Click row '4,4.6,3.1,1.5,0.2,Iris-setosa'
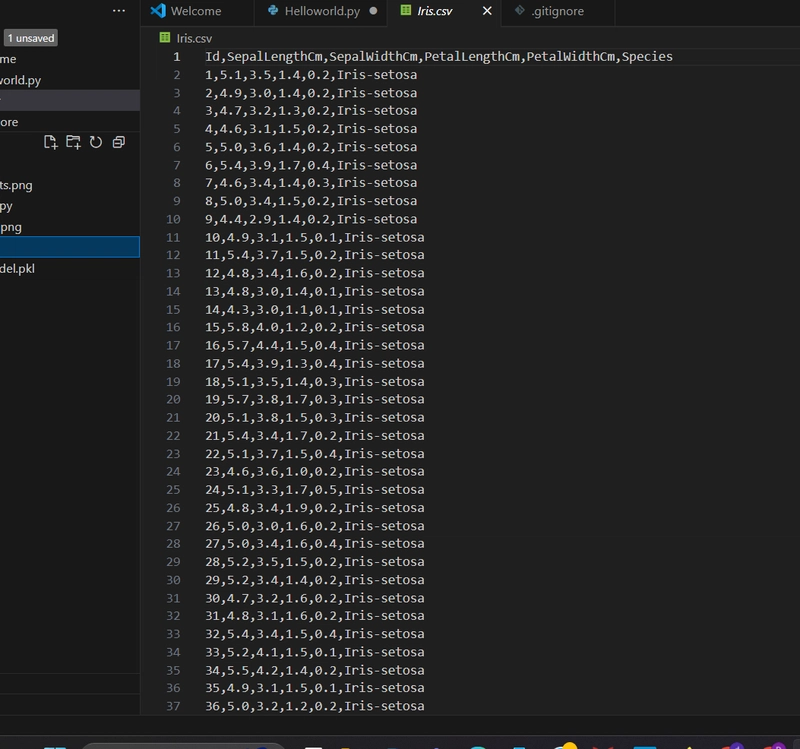Image resolution: width=800 pixels, height=749 pixels. tap(311, 129)
